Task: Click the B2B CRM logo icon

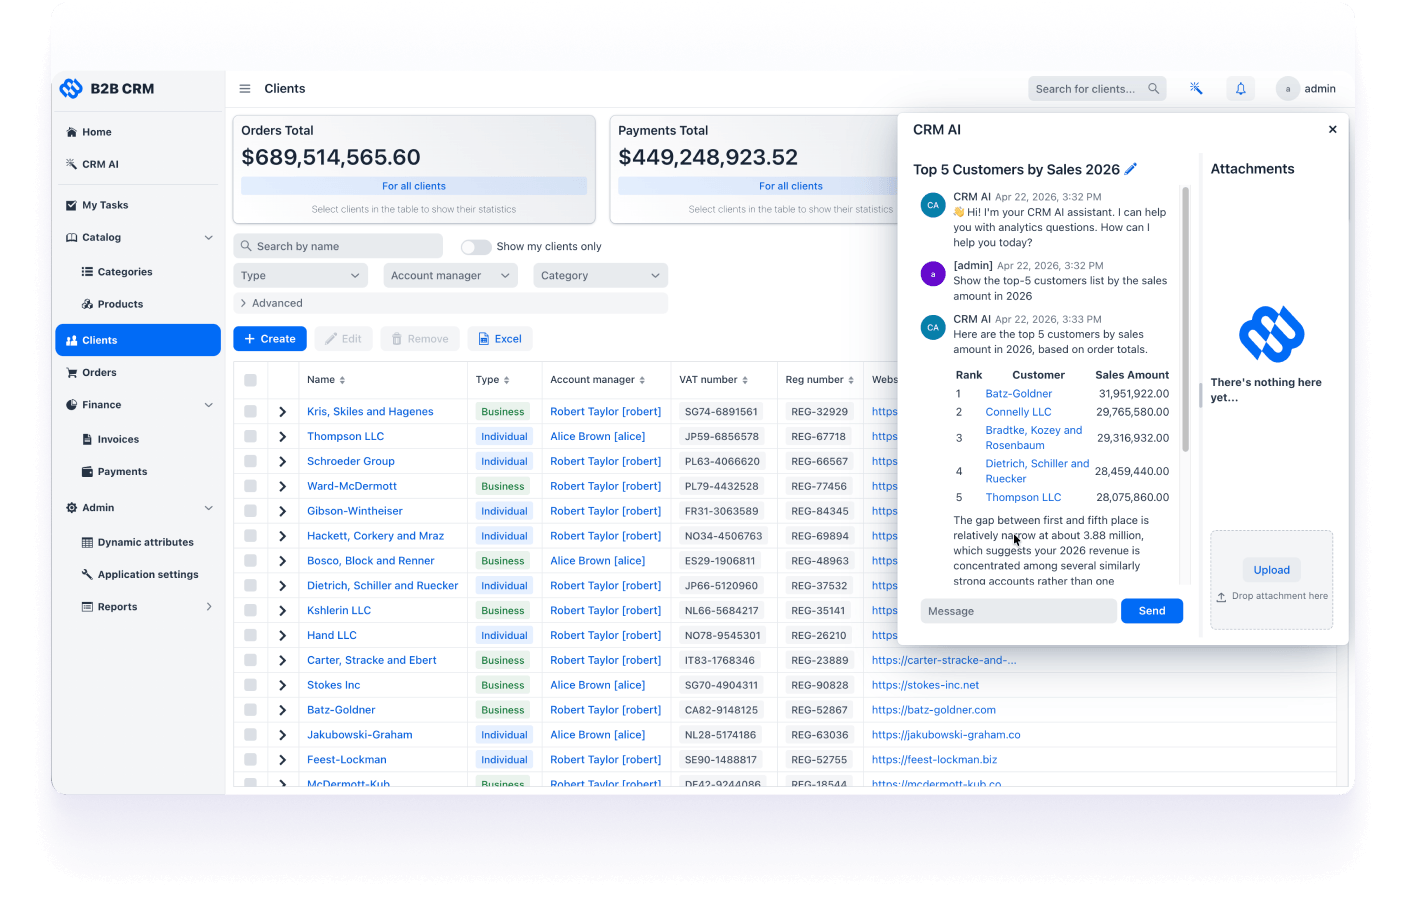Action: (x=71, y=89)
